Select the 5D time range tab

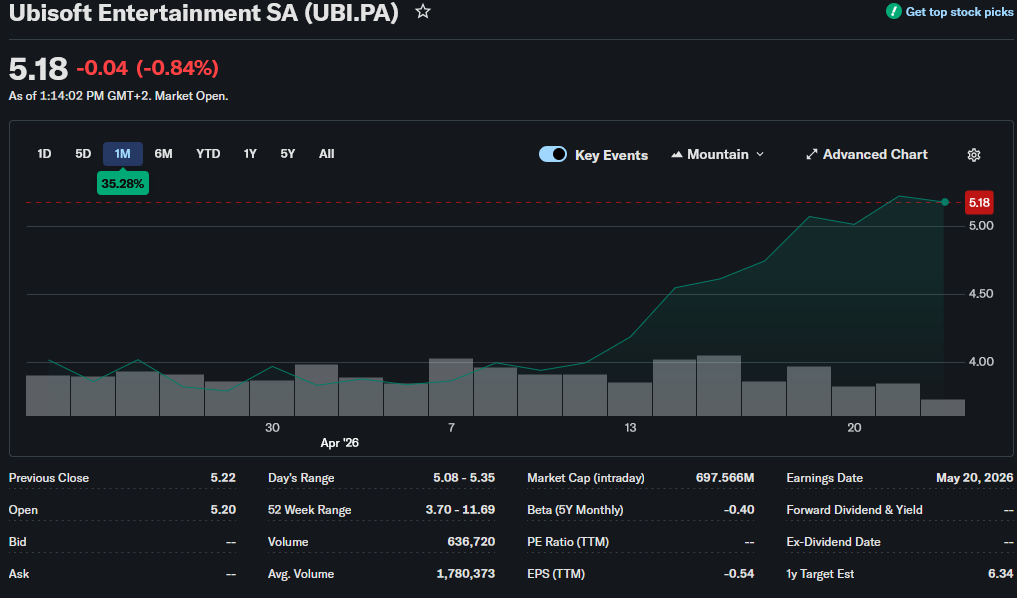83,154
